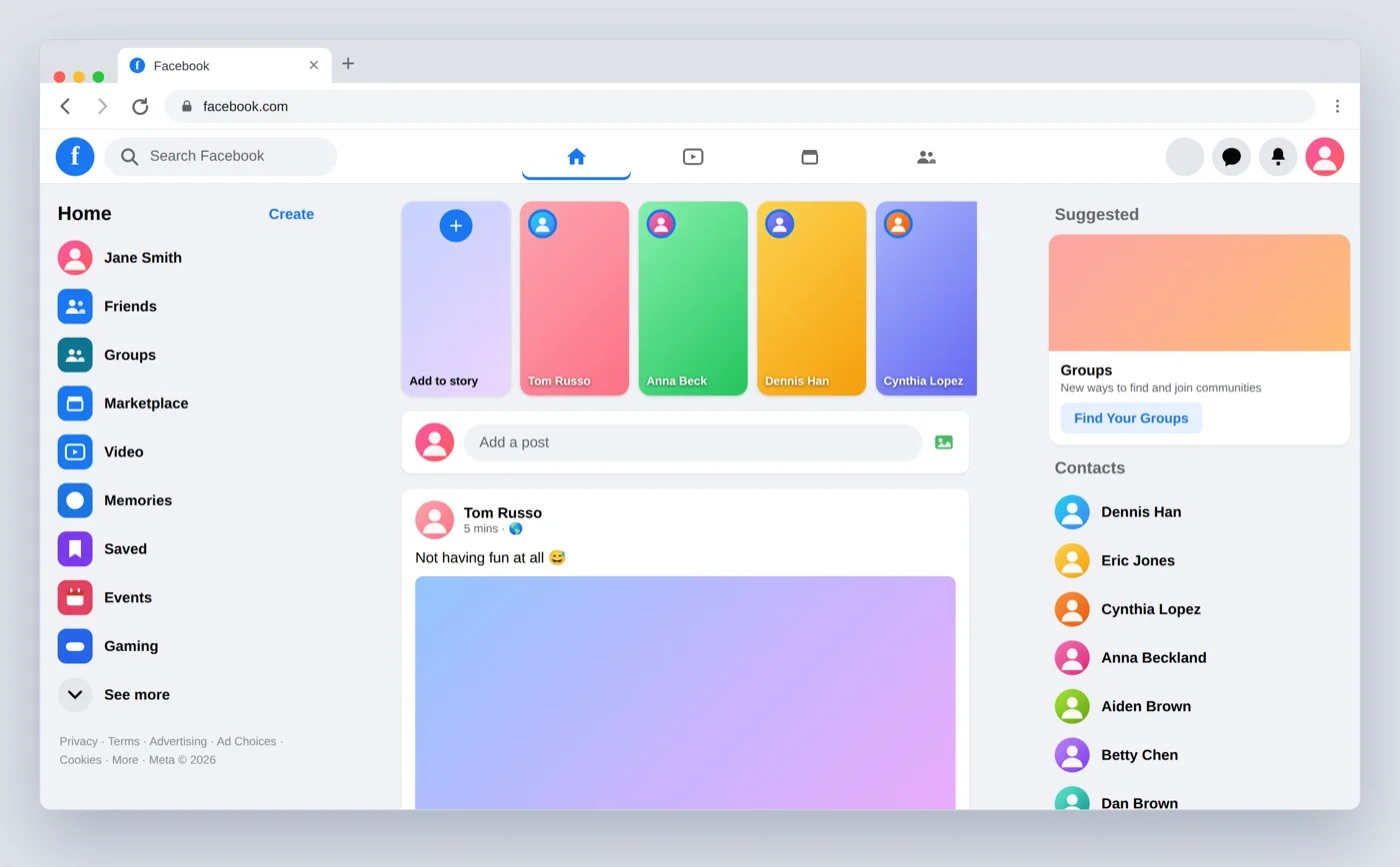Click the Saved bookmark icon

[x=75, y=549]
